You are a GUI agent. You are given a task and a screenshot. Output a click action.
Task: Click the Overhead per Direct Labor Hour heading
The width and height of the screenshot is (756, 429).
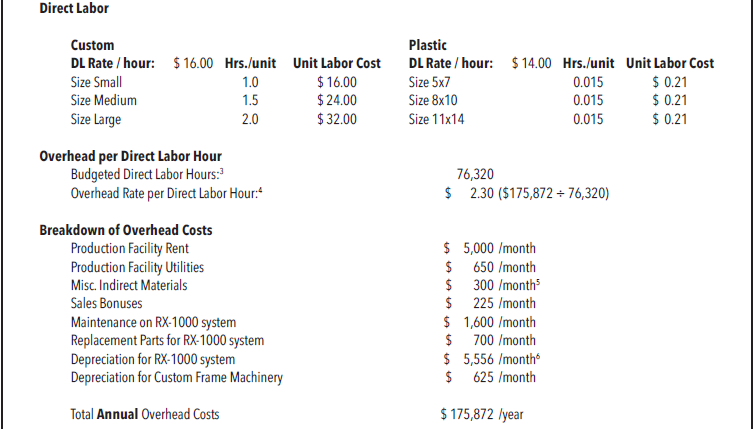click(x=130, y=157)
